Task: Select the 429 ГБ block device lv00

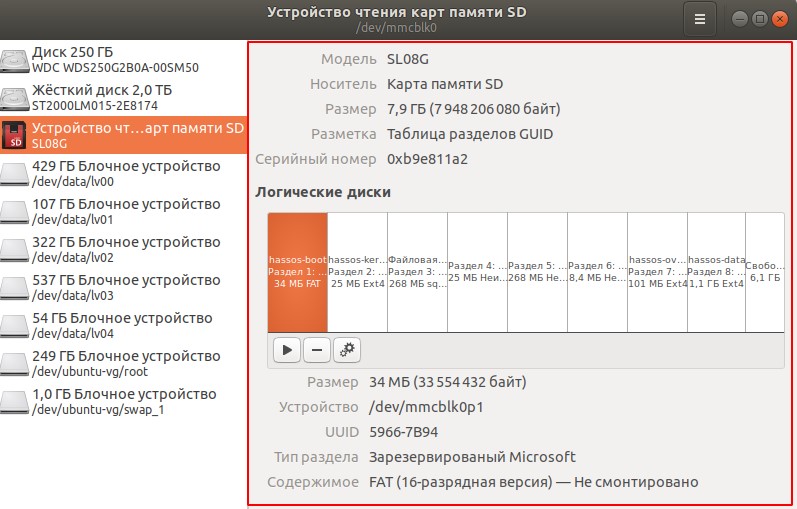Action: [x=125, y=173]
